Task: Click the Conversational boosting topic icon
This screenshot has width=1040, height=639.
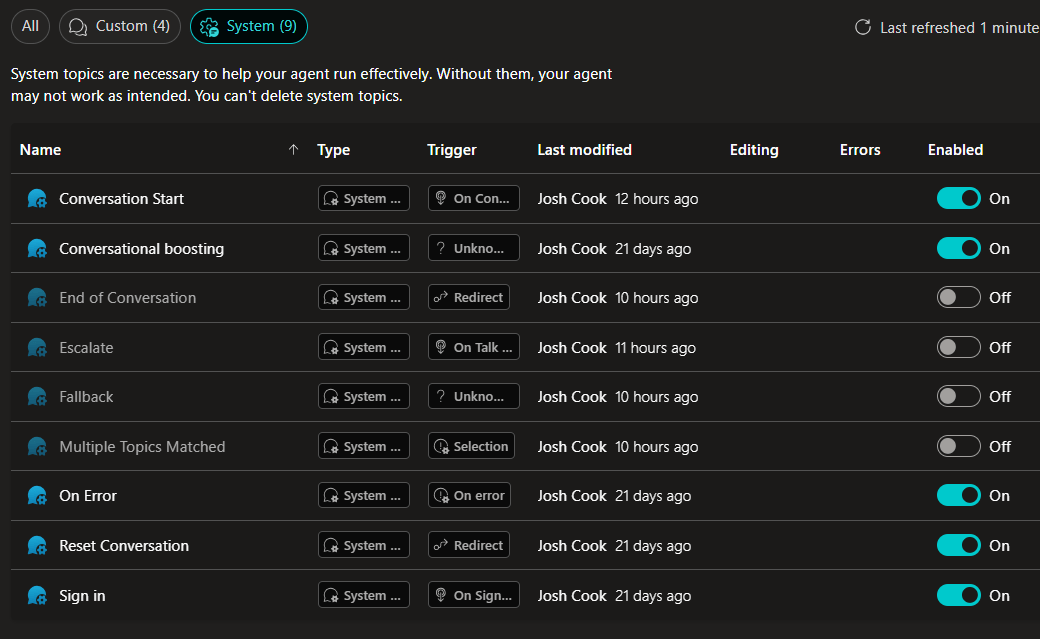Action: 37,248
